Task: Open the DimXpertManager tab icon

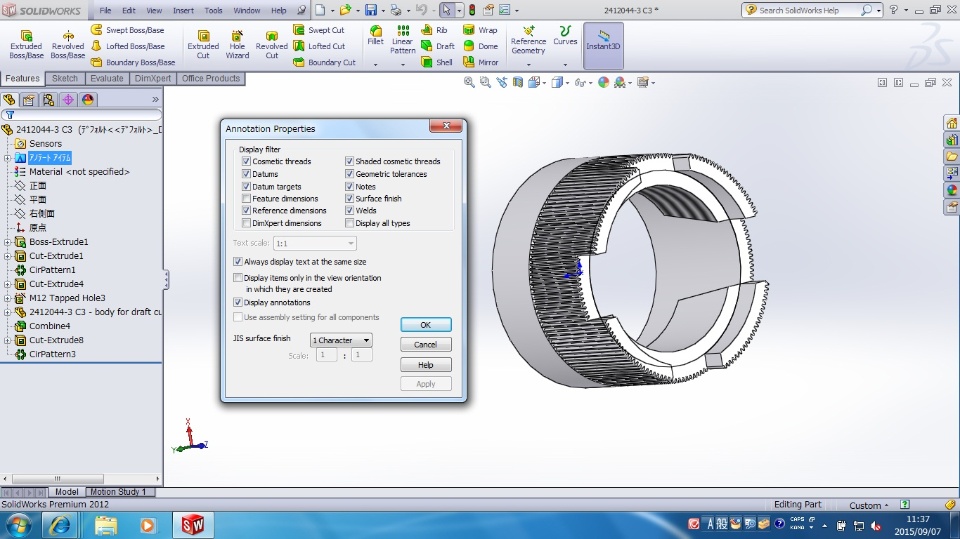Action: (68, 100)
